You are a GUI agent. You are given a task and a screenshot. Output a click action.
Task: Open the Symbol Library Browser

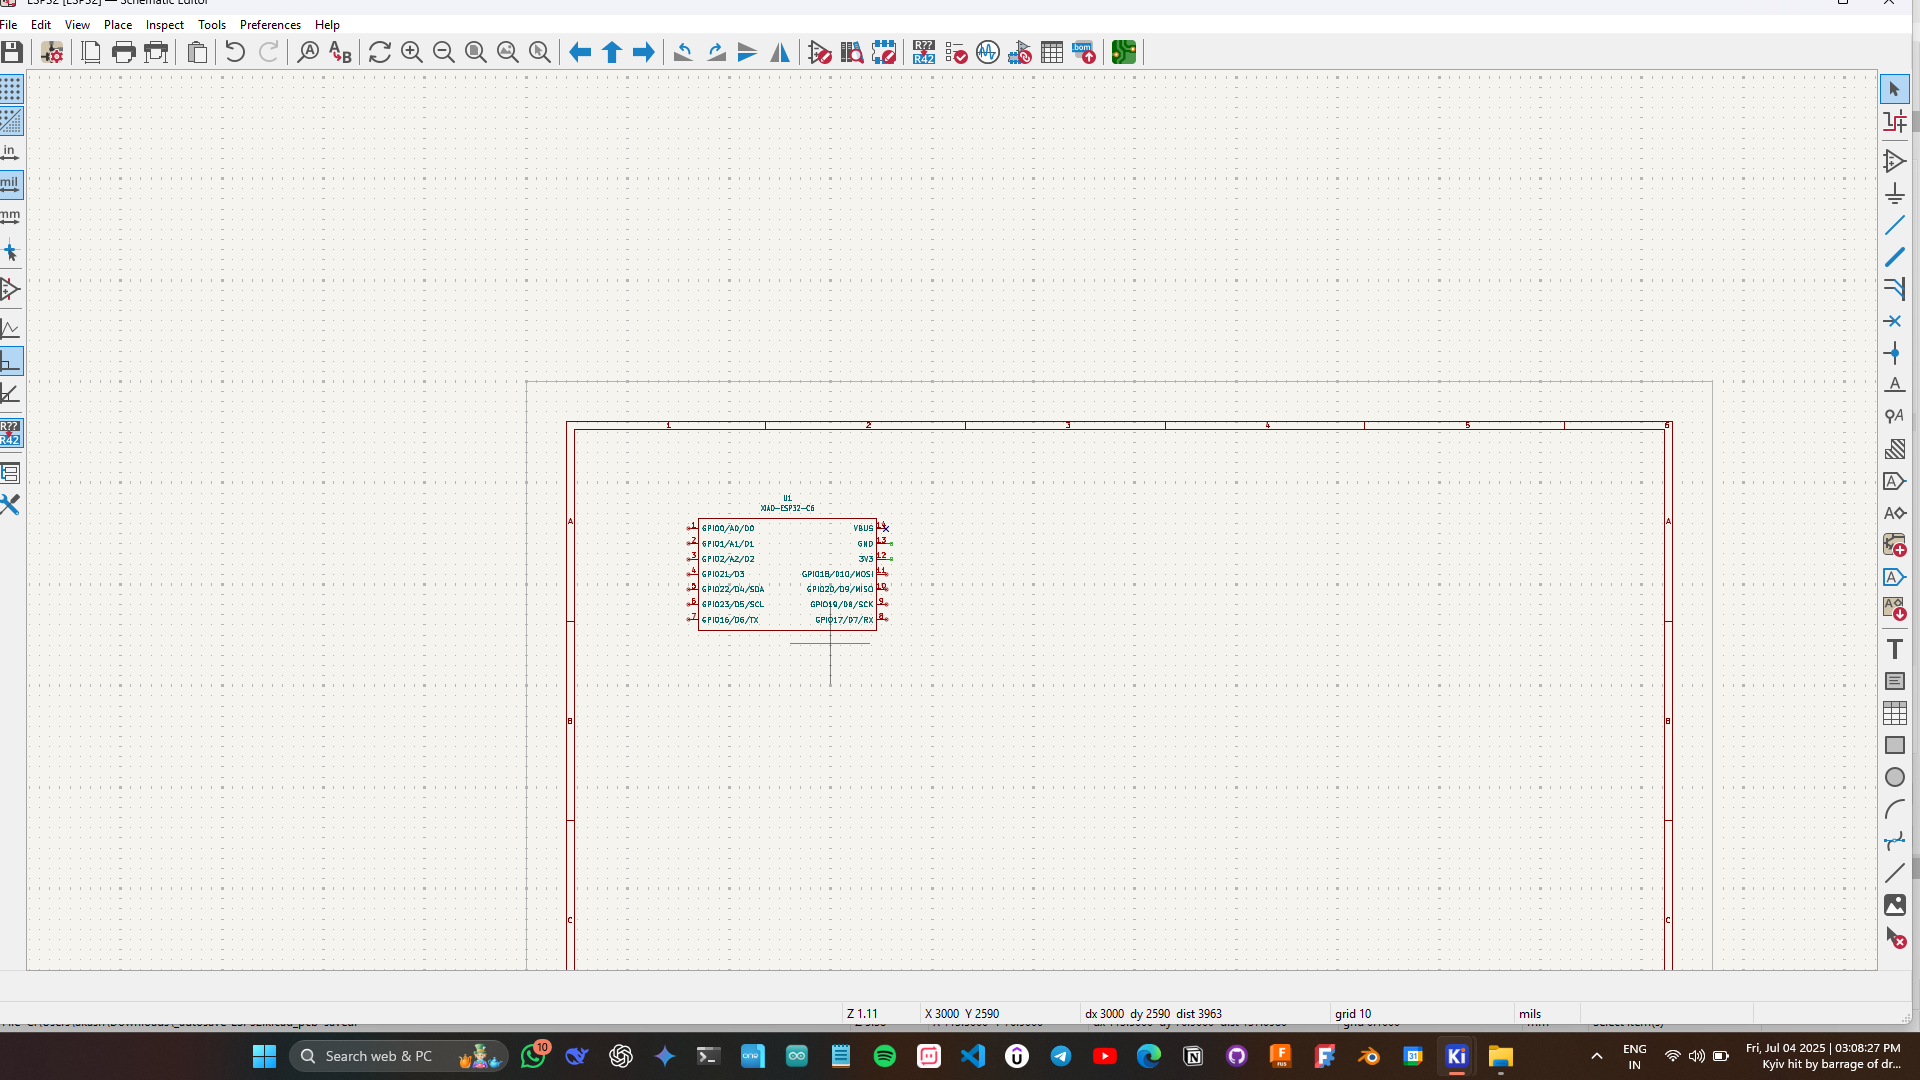(x=852, y=52)
